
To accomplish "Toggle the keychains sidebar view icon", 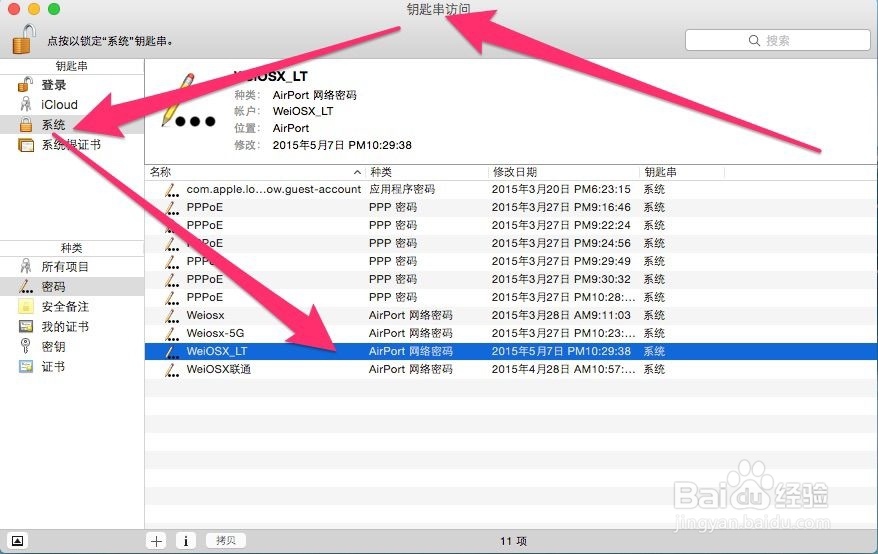I will tap(17, 541).
